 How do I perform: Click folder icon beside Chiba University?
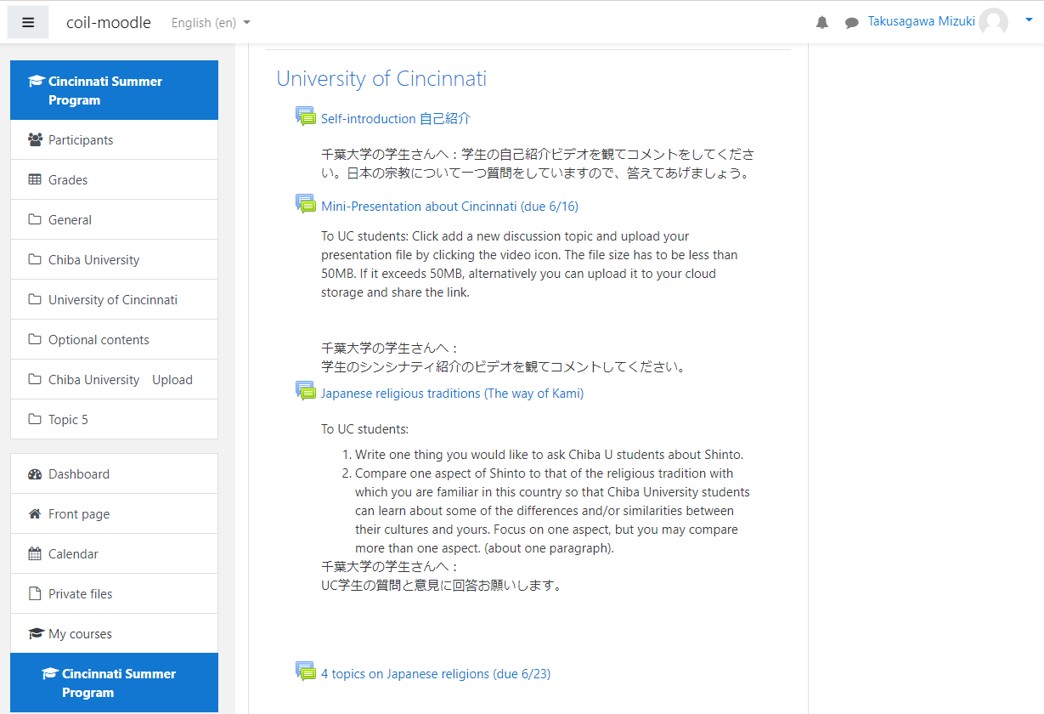coord(35,259)
